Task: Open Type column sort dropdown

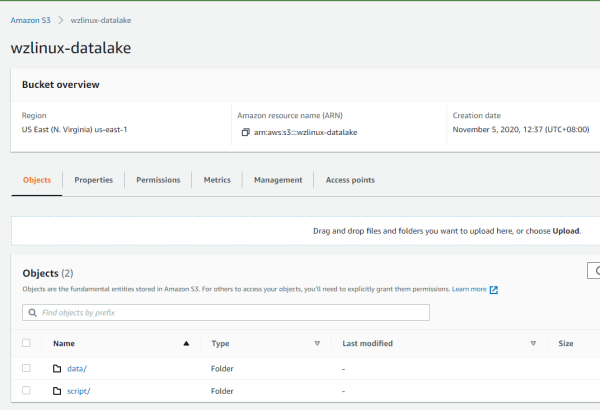Action: 317,343
